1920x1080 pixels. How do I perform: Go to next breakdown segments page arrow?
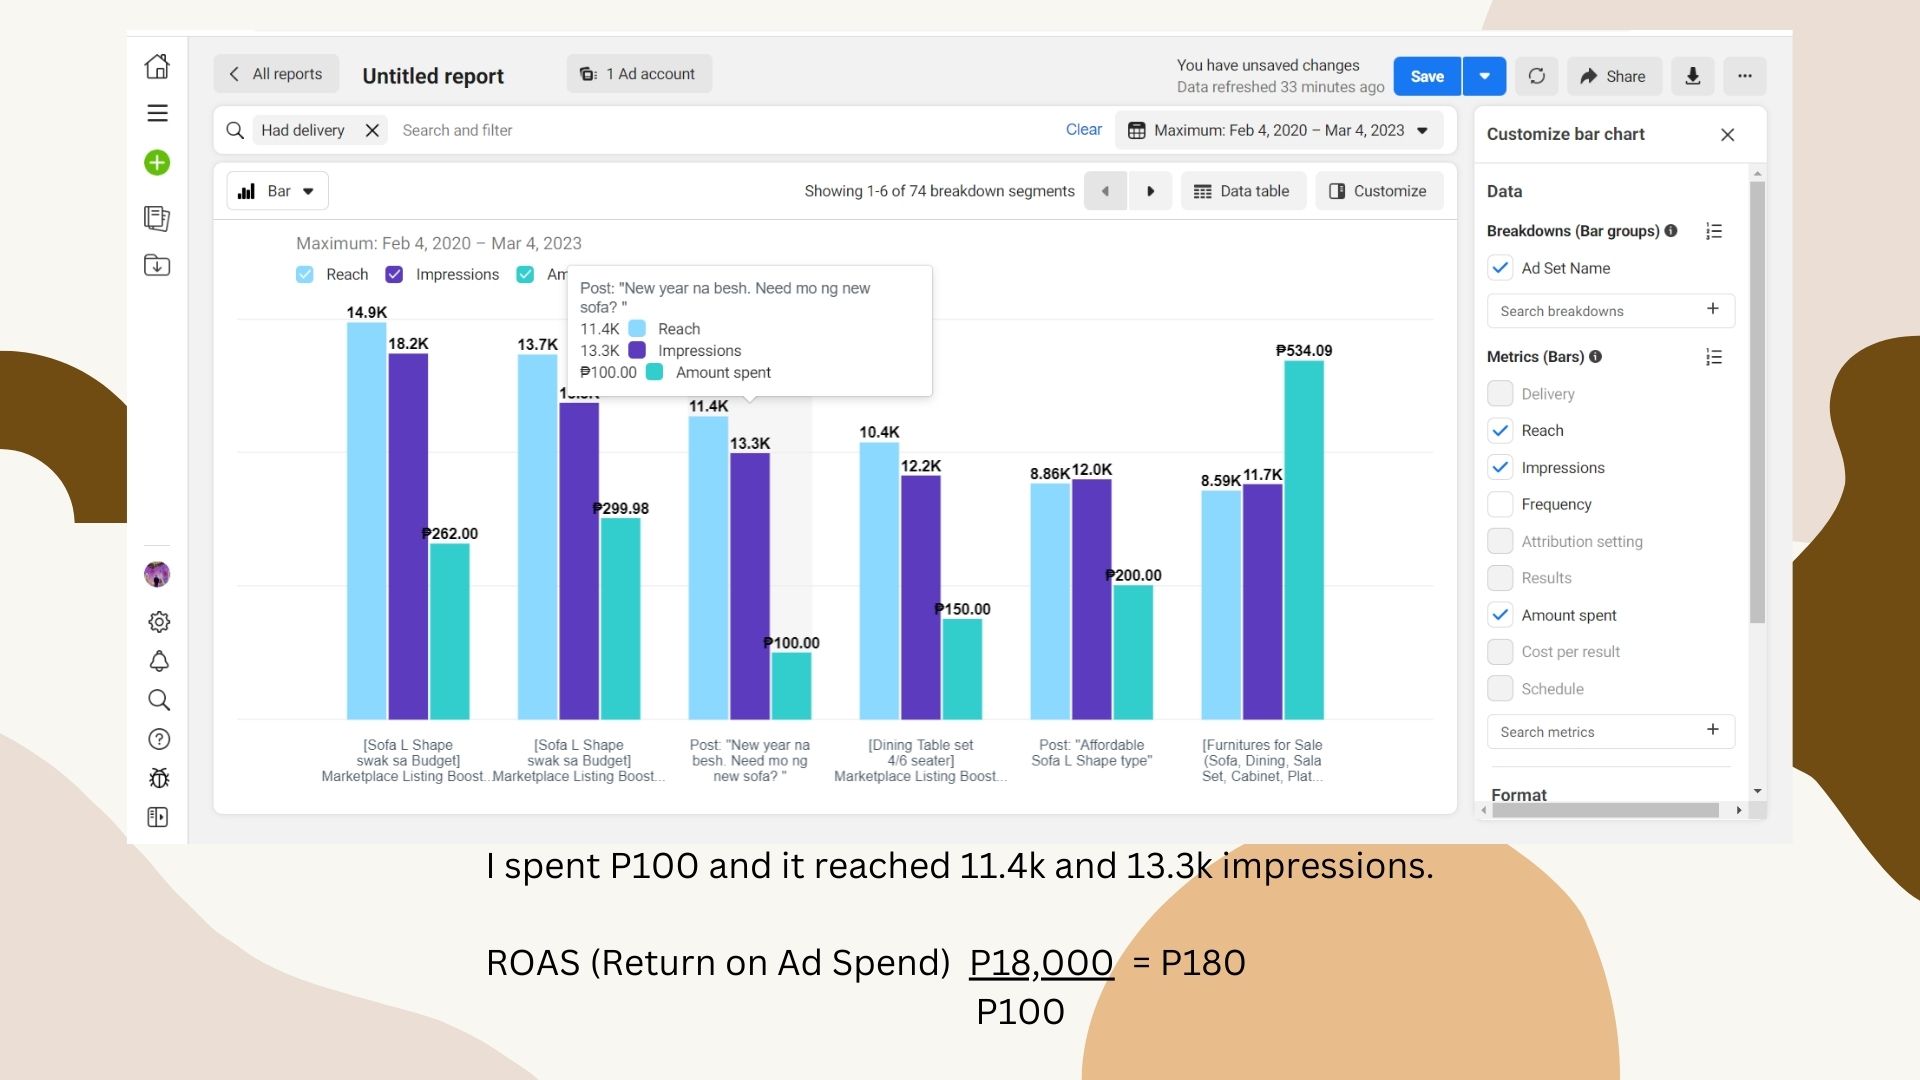point(1150,191)
